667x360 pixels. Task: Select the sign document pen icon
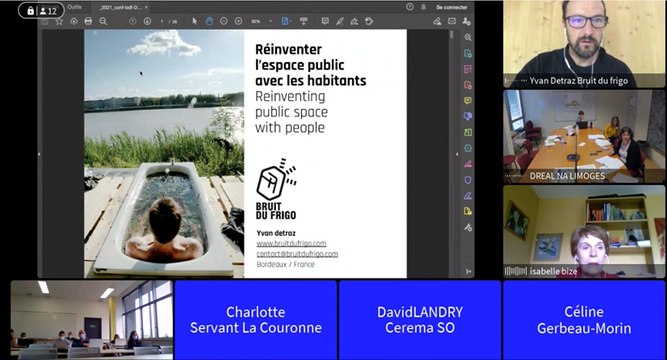pyautogui.click(x=354, y=21)
